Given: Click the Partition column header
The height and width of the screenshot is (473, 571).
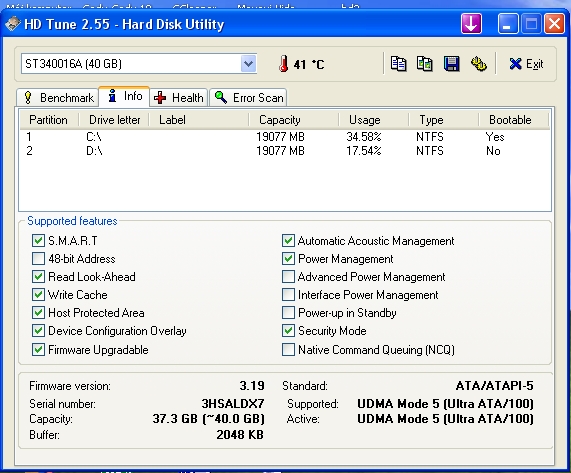Looking at the screenshot, I should coord(49,120).
